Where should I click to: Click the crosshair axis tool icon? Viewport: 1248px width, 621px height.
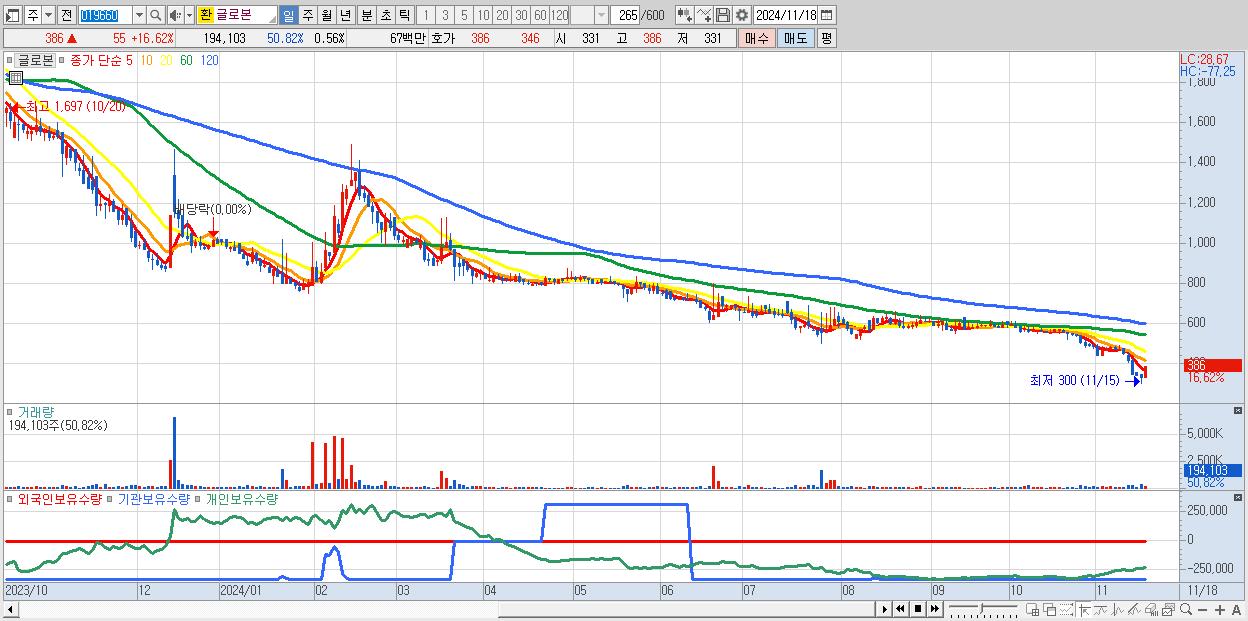click(1084, 610)
